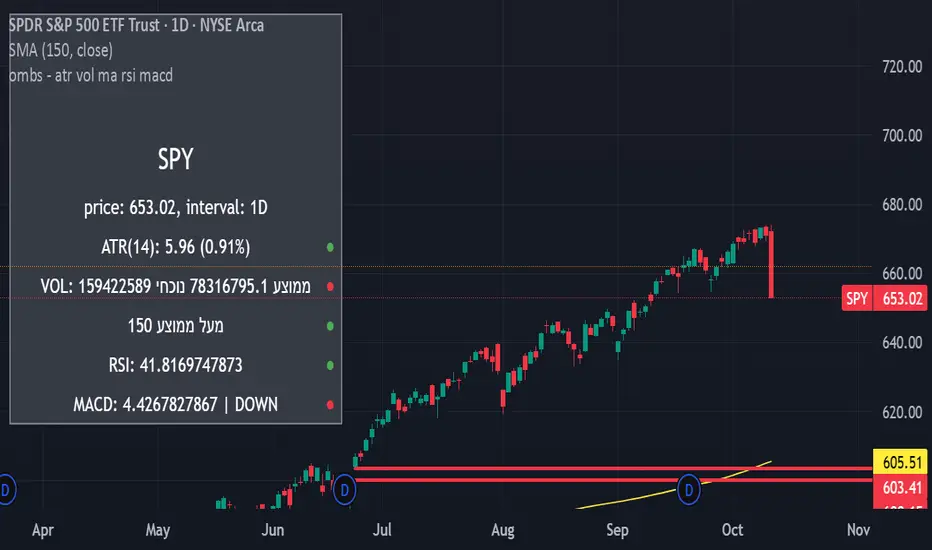The width and height of the screenshot is (932, 550).
Task: Select the SMA (150, close) indicator legend
Action: pos(60,49)
